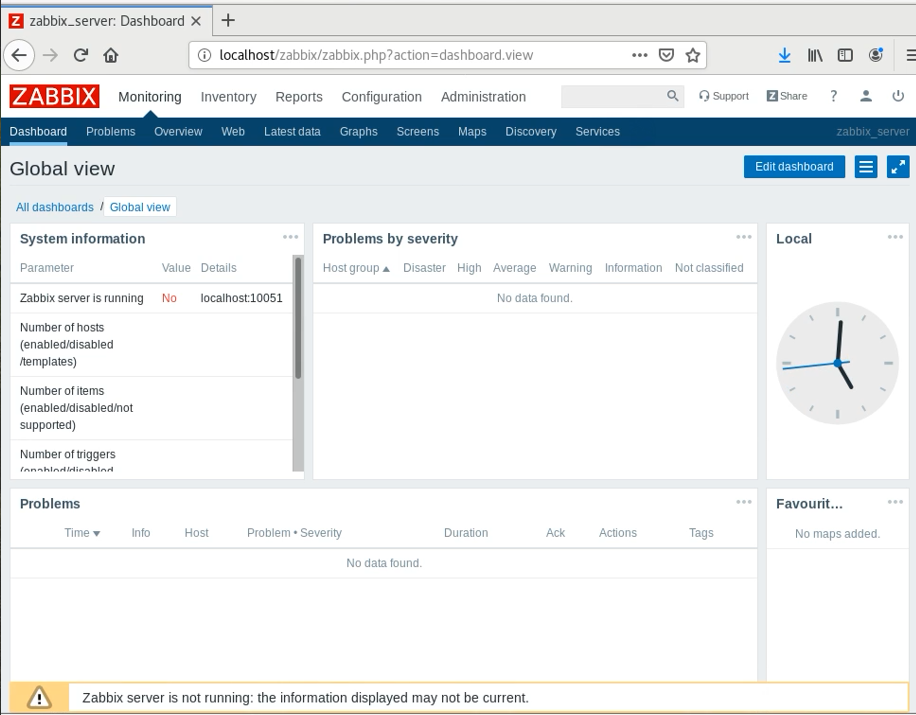Log out with the power icon
The image size is (916, 715).
[x=898, y=96]
